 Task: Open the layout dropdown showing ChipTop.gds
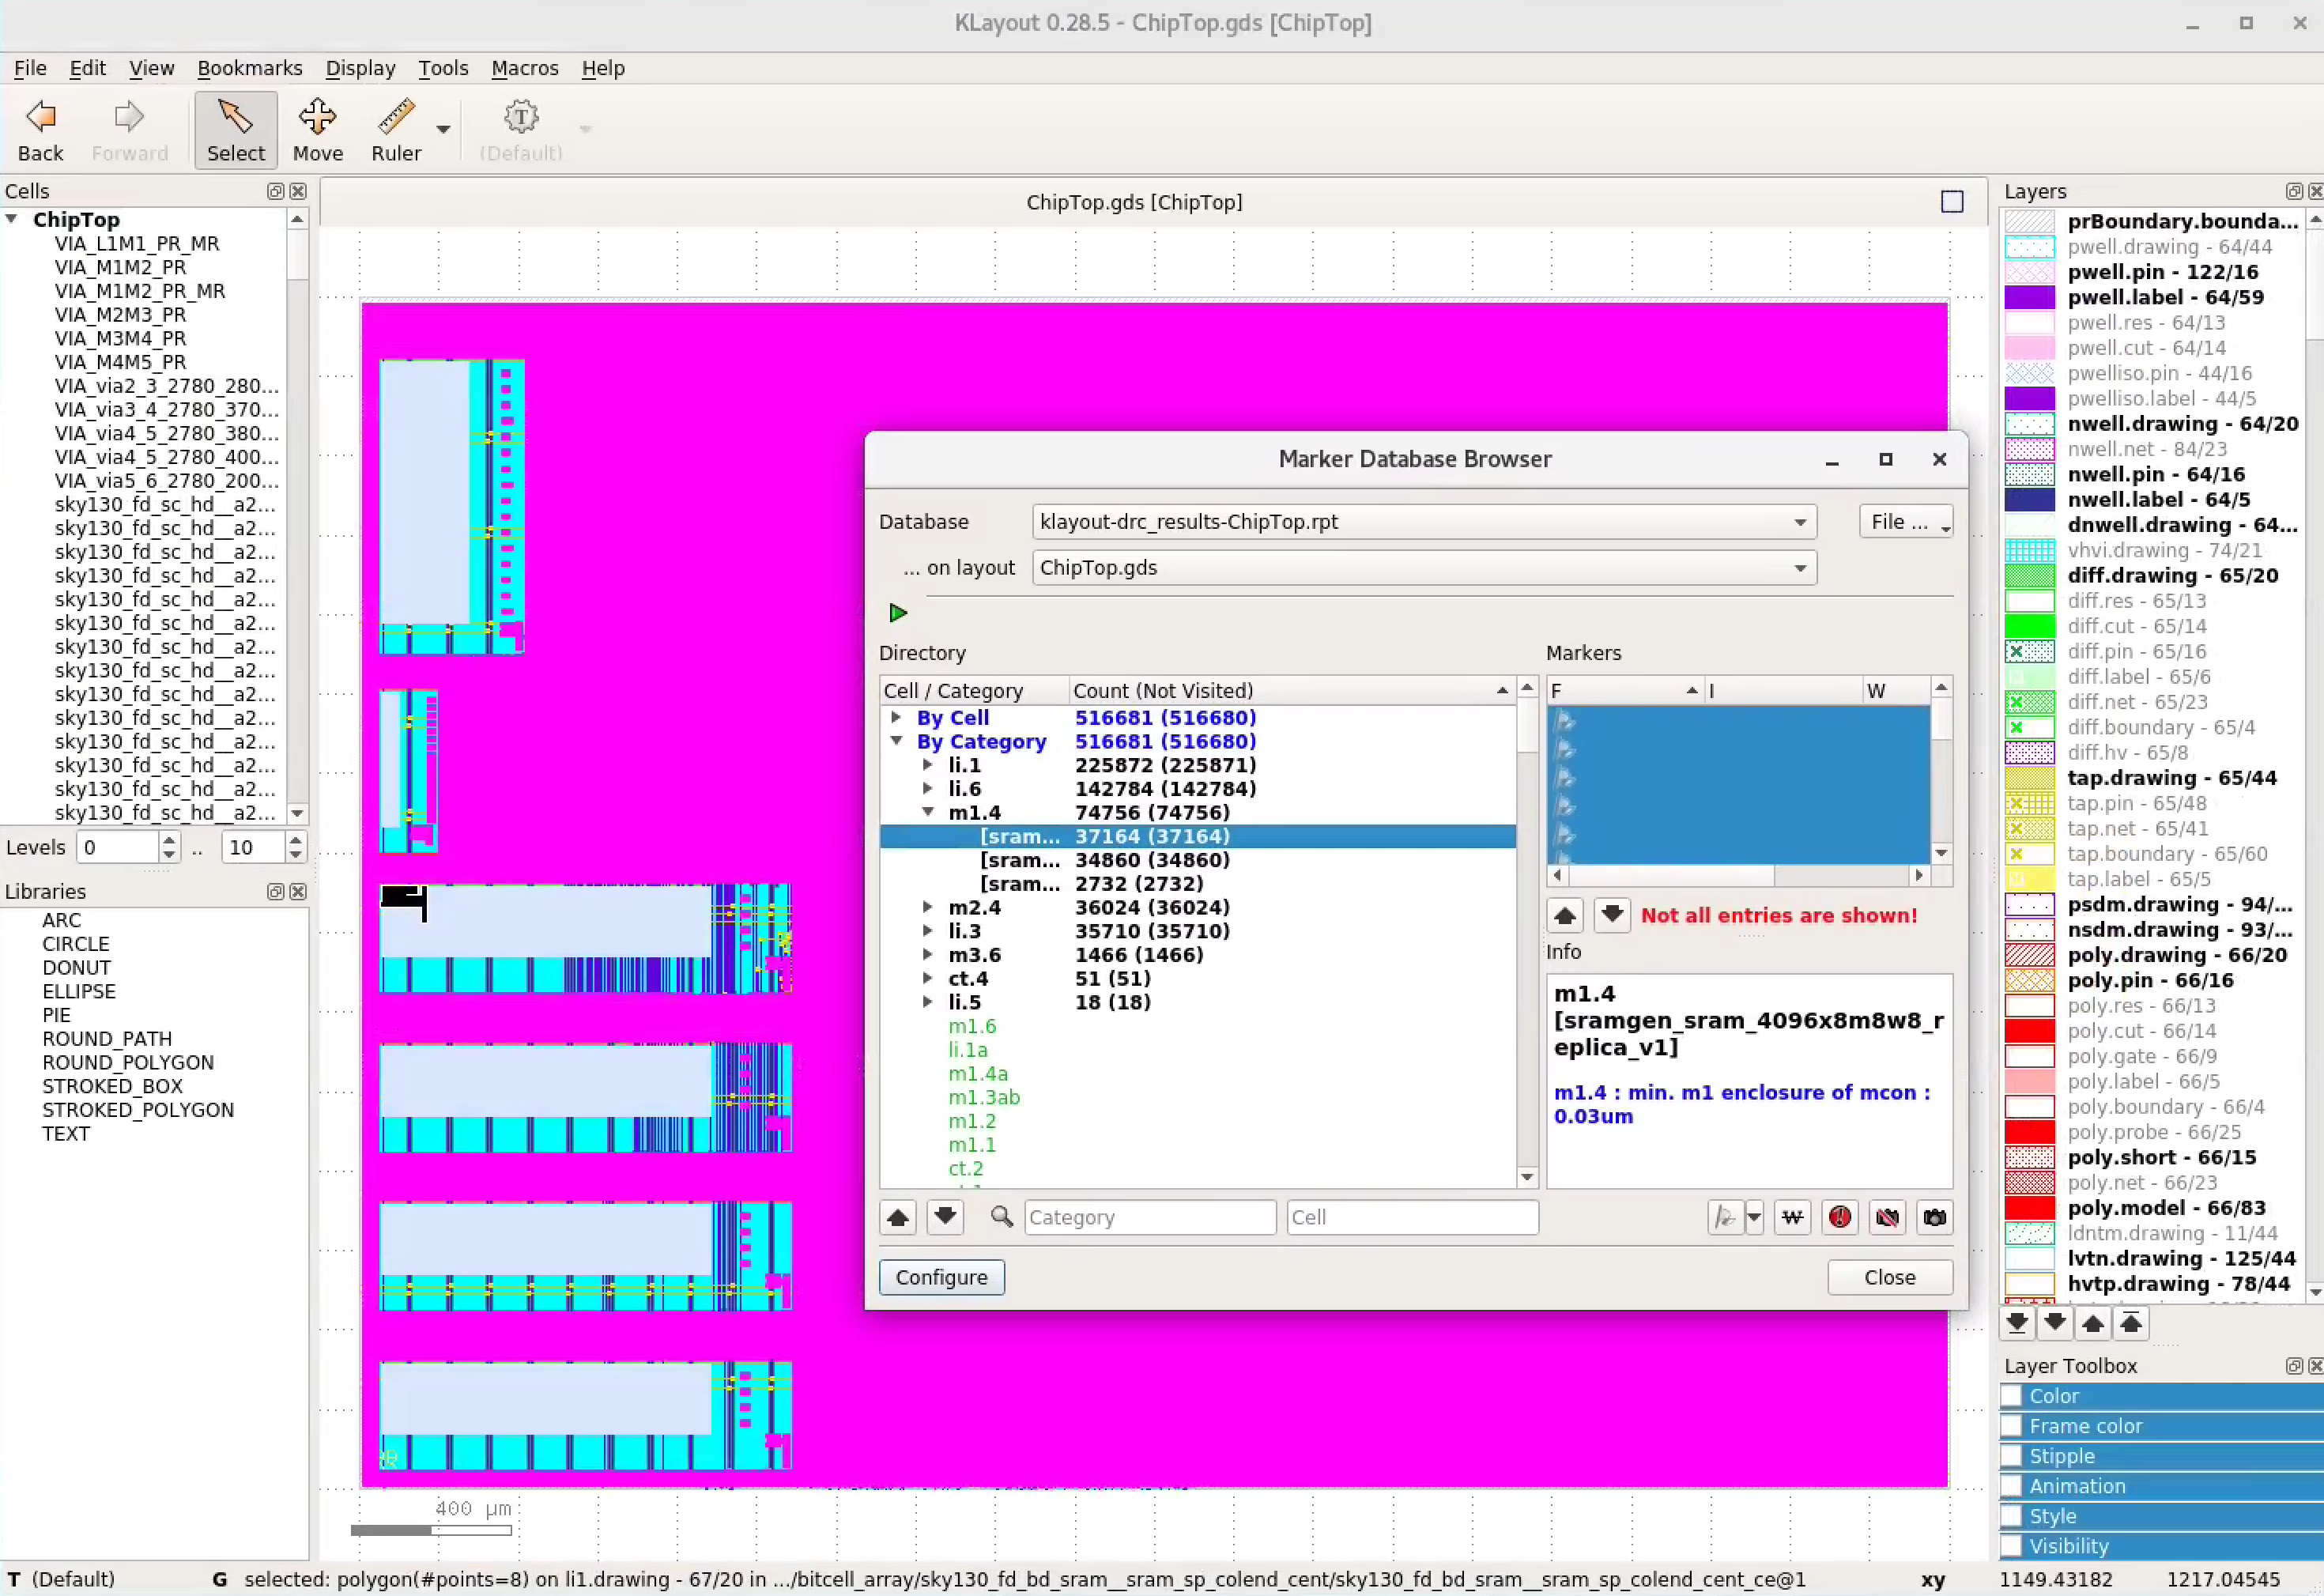tap(1424, 568)
